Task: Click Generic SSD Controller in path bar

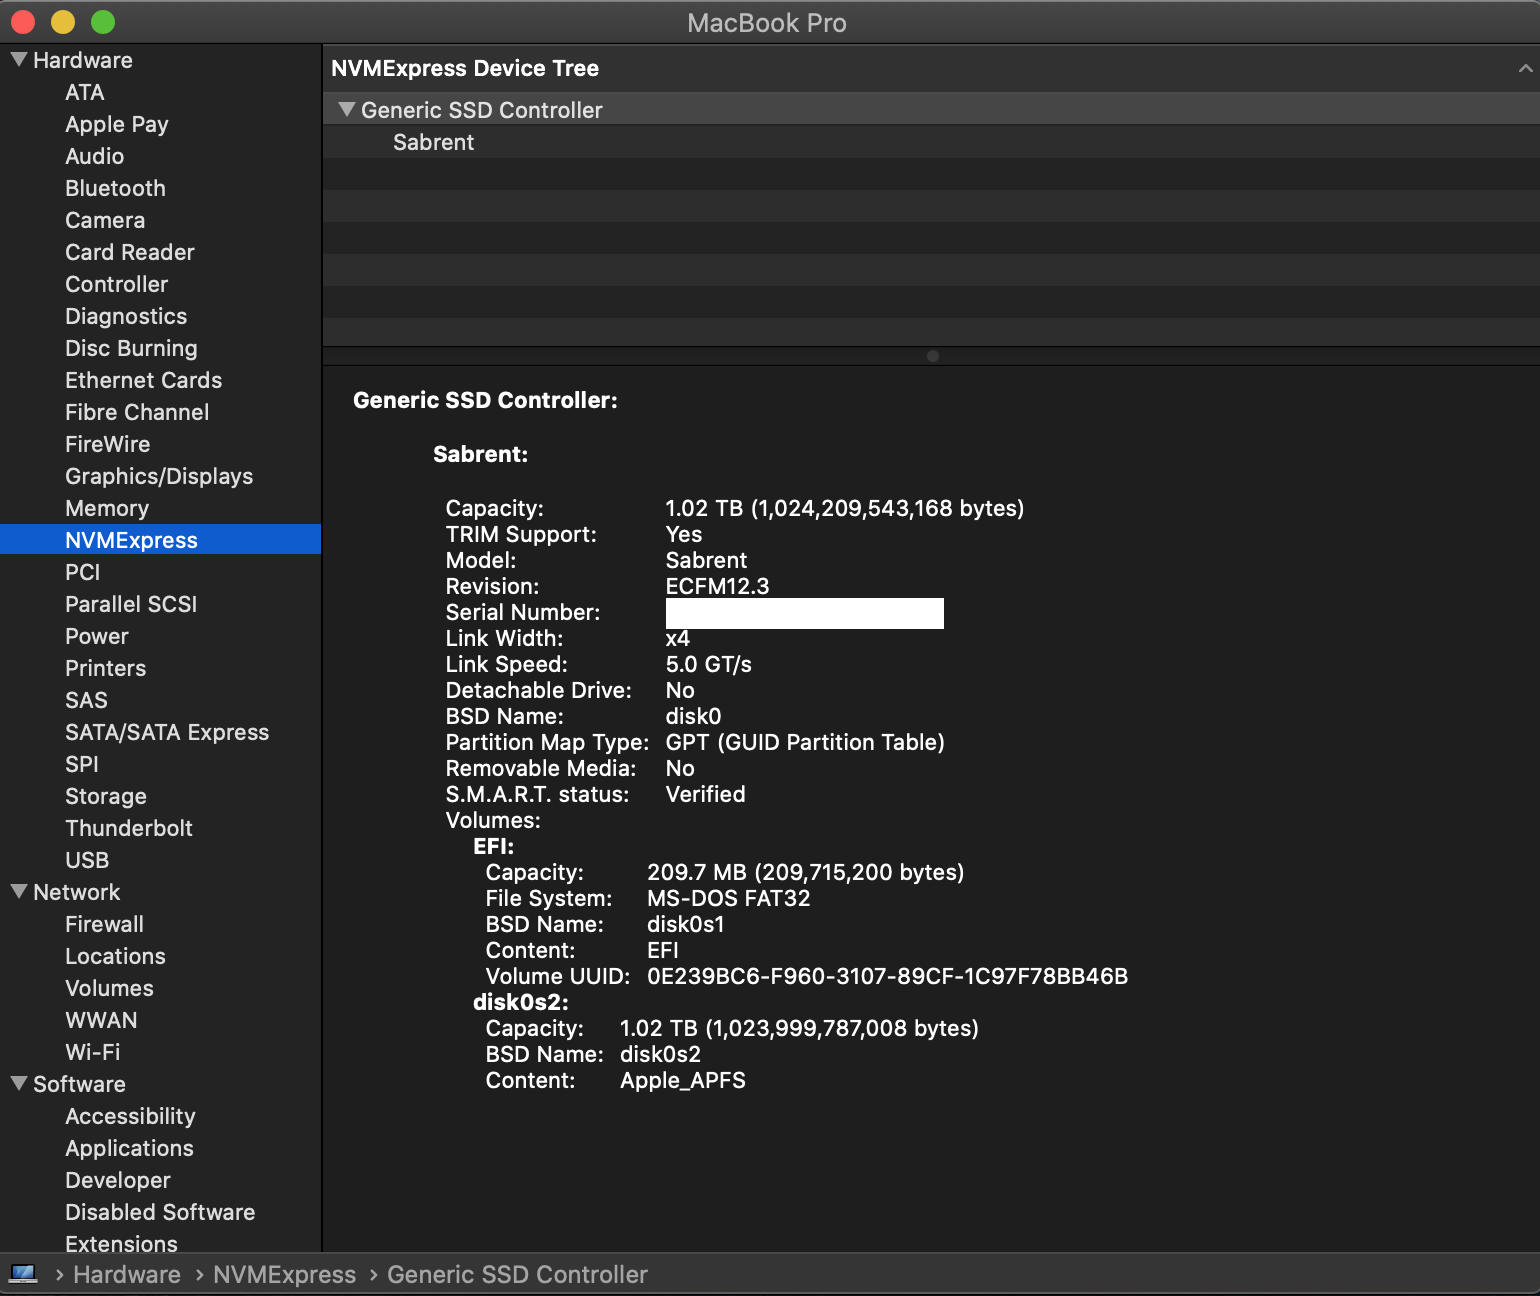Action: click(x=517, y=1274)
